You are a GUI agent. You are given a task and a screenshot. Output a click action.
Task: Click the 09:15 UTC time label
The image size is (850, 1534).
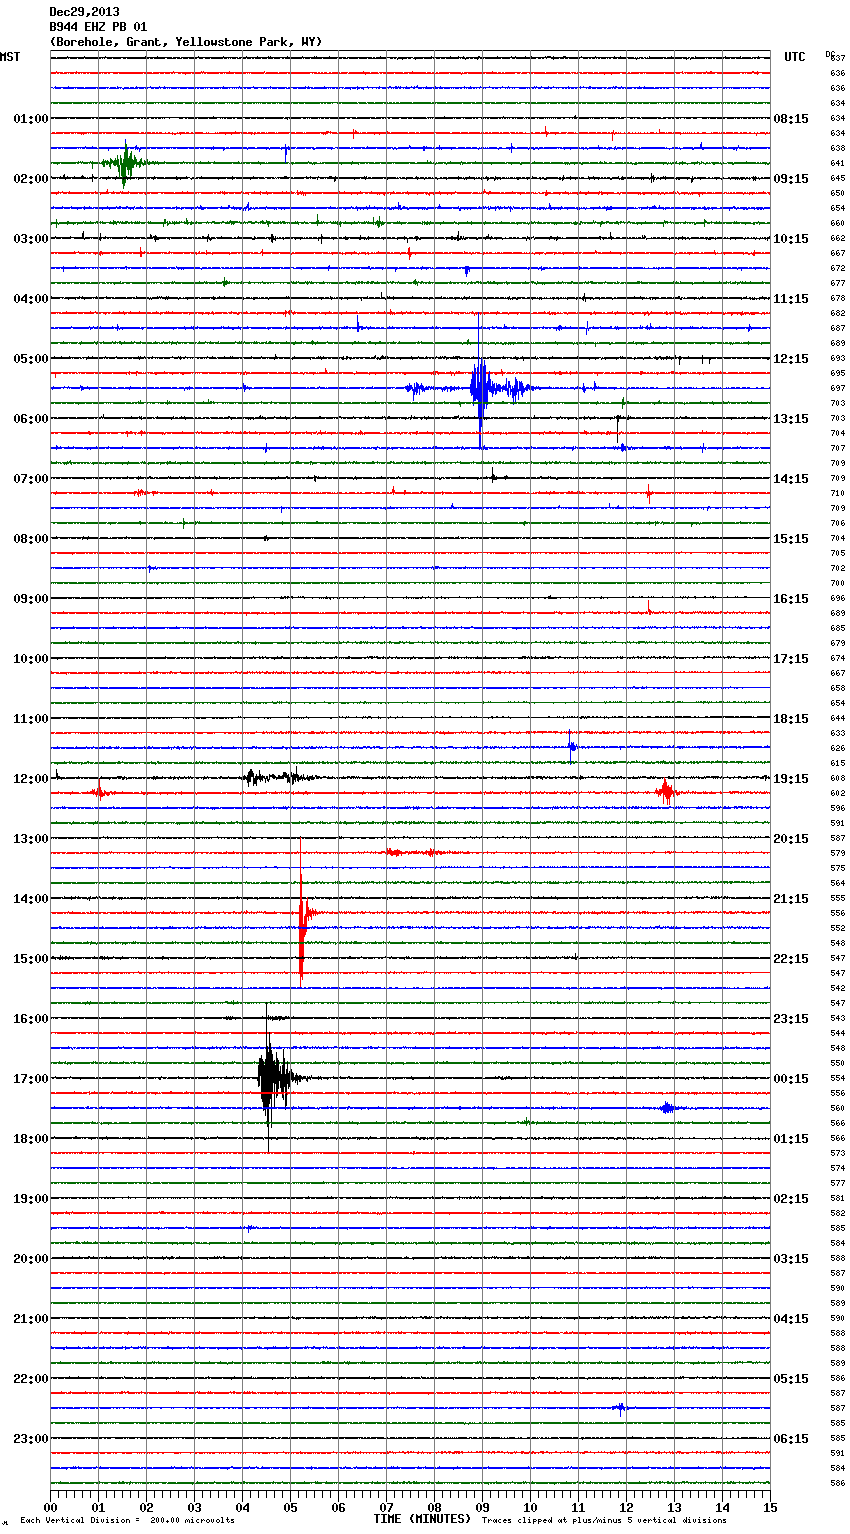click(791, 179)
